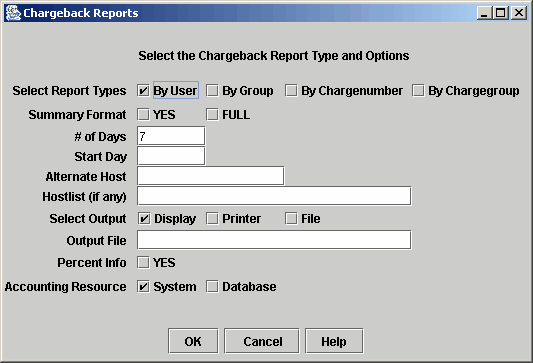Confirm with the OK button
This screenshot has width=533, height=363.
click(x=193, y=341)
